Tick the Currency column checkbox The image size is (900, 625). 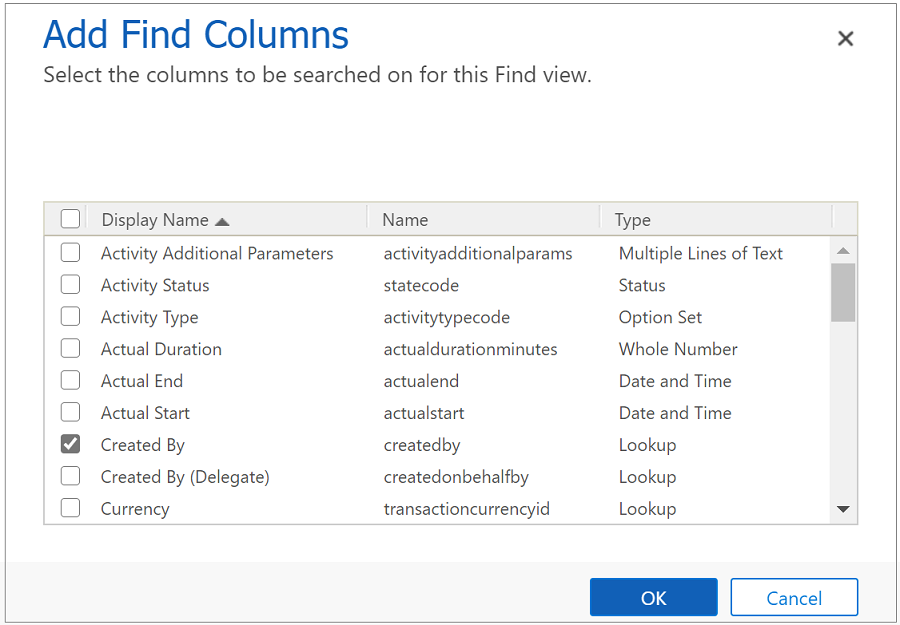click(71, 508)
